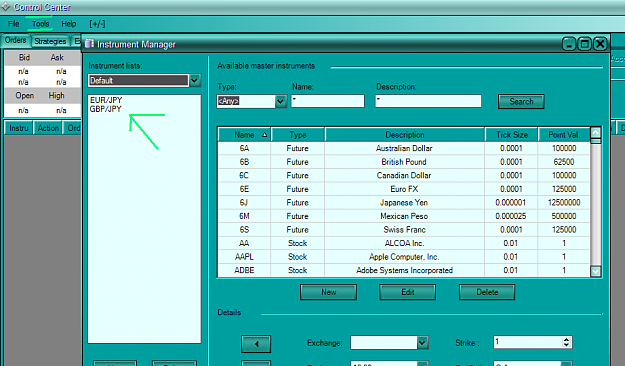Open the Help menu
The height and width of the screenshot is (366, 625).
69,24
